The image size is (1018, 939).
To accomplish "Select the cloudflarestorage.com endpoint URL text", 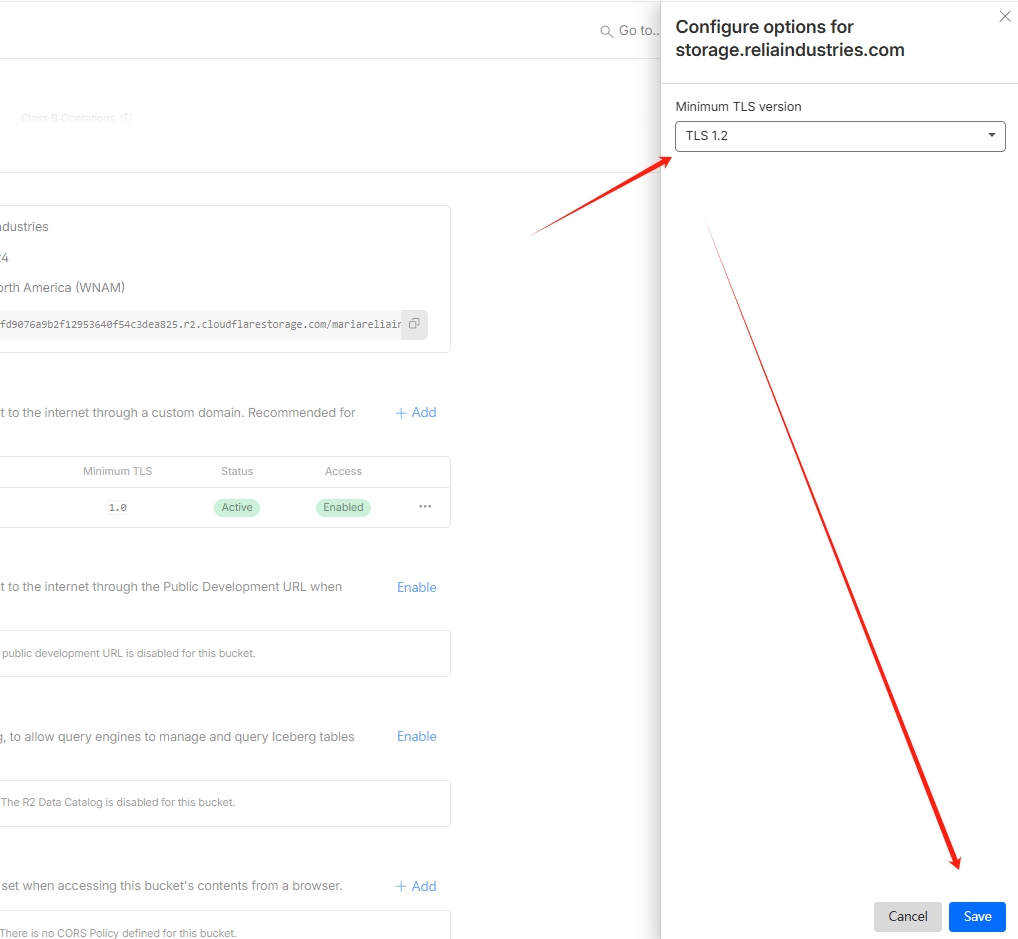I will click(x=200, y=325).
